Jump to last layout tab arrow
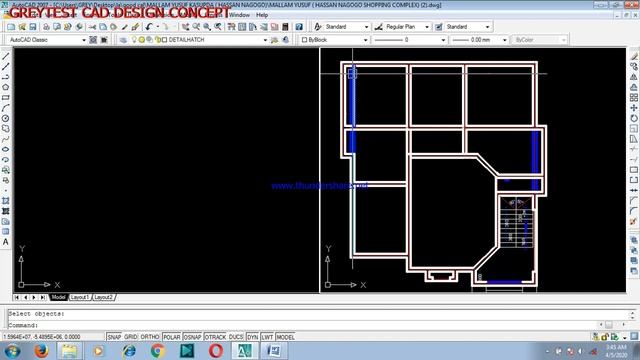The height and width of the screenshot is (360, 640). [x=43, y=298]
